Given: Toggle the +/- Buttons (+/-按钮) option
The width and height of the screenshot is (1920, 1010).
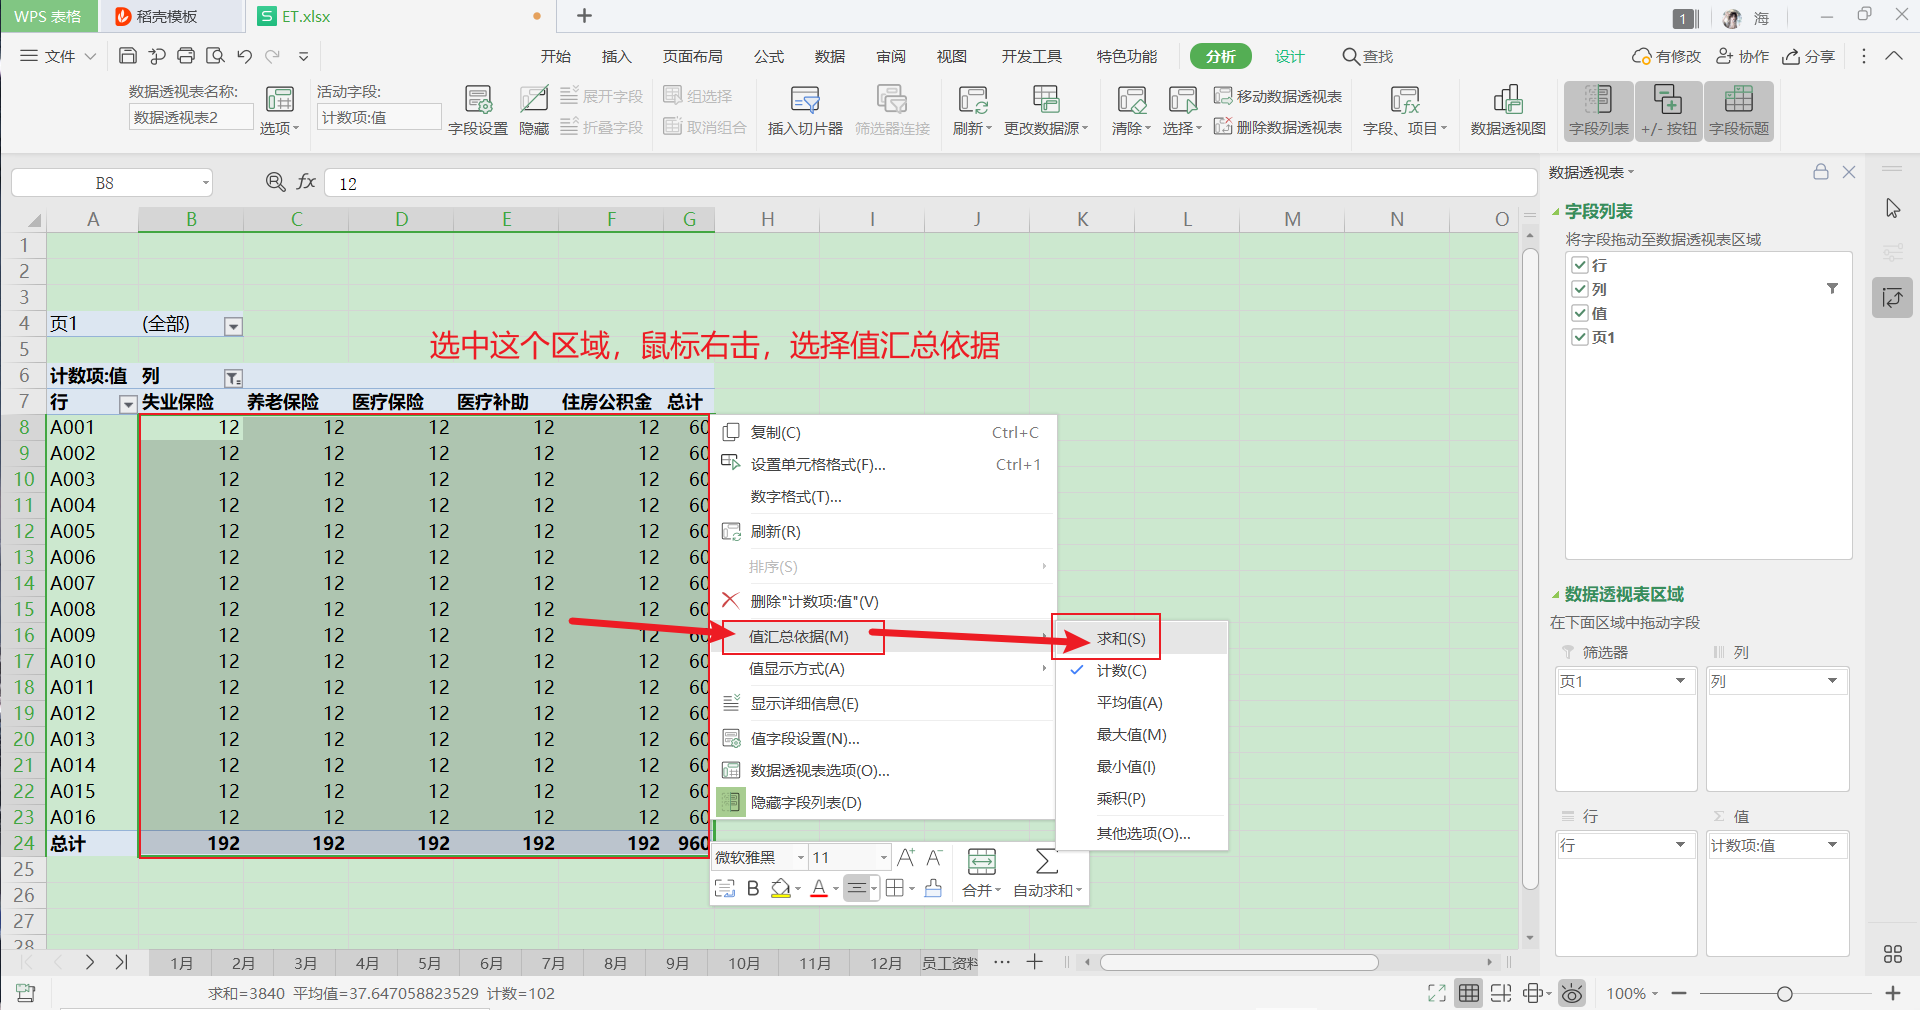Looking at the screenshot, I should [x=1668, y=110].
